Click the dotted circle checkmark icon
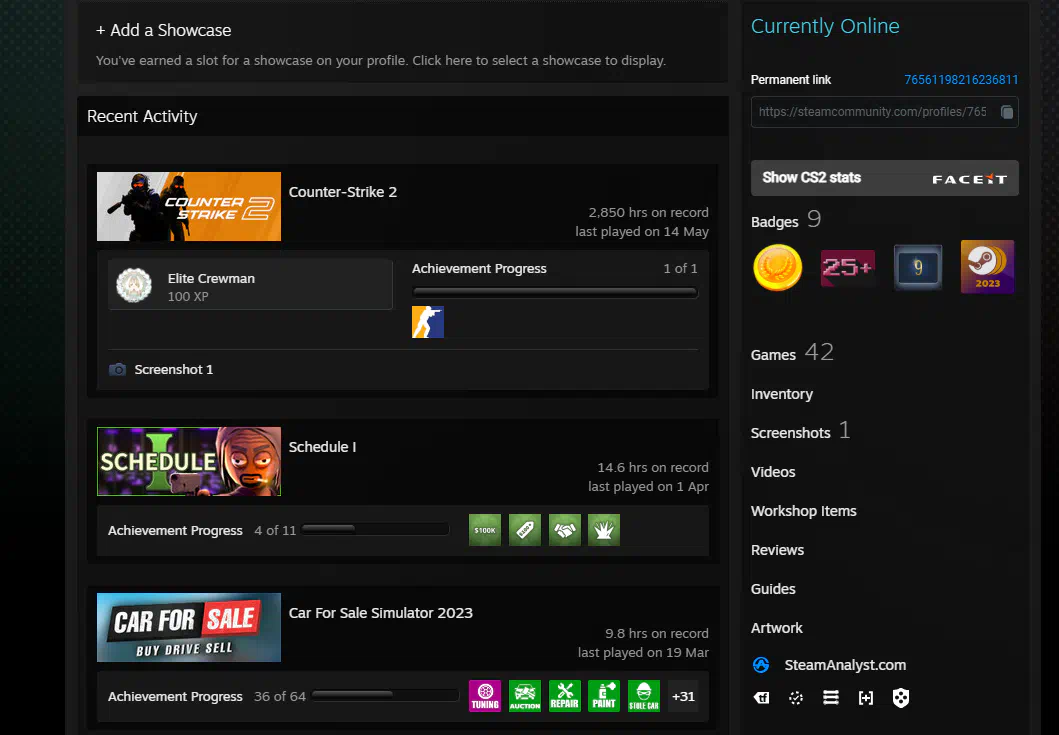1059x735 pixels. tap(796, 698)
